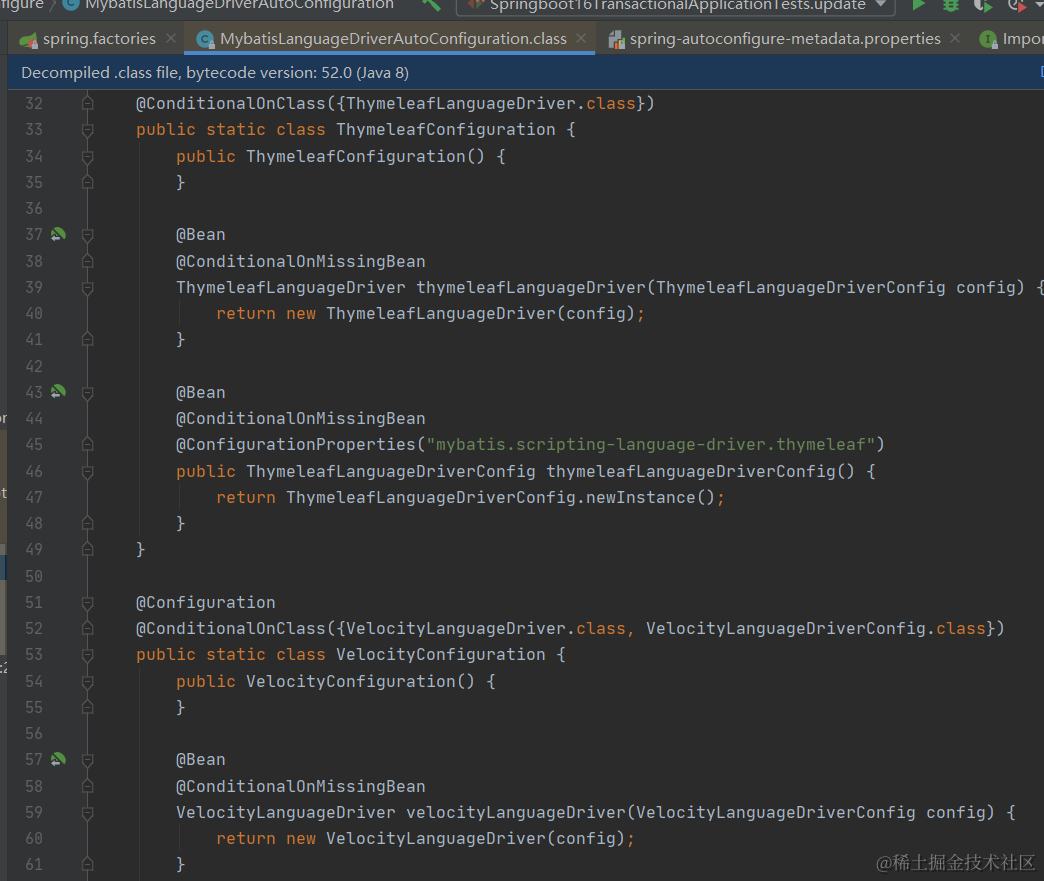Image resolution: width=1044 pixels, height=881 pixels.
Task: Click Spring bean gutter icon on line 43
Action: 59,392
